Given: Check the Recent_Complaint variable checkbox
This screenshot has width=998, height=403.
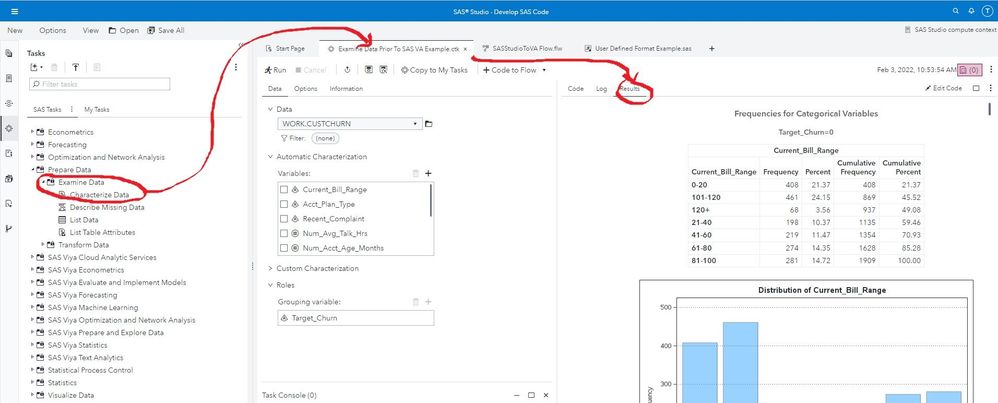Looking at the screenshot, I should click(284, 219).
